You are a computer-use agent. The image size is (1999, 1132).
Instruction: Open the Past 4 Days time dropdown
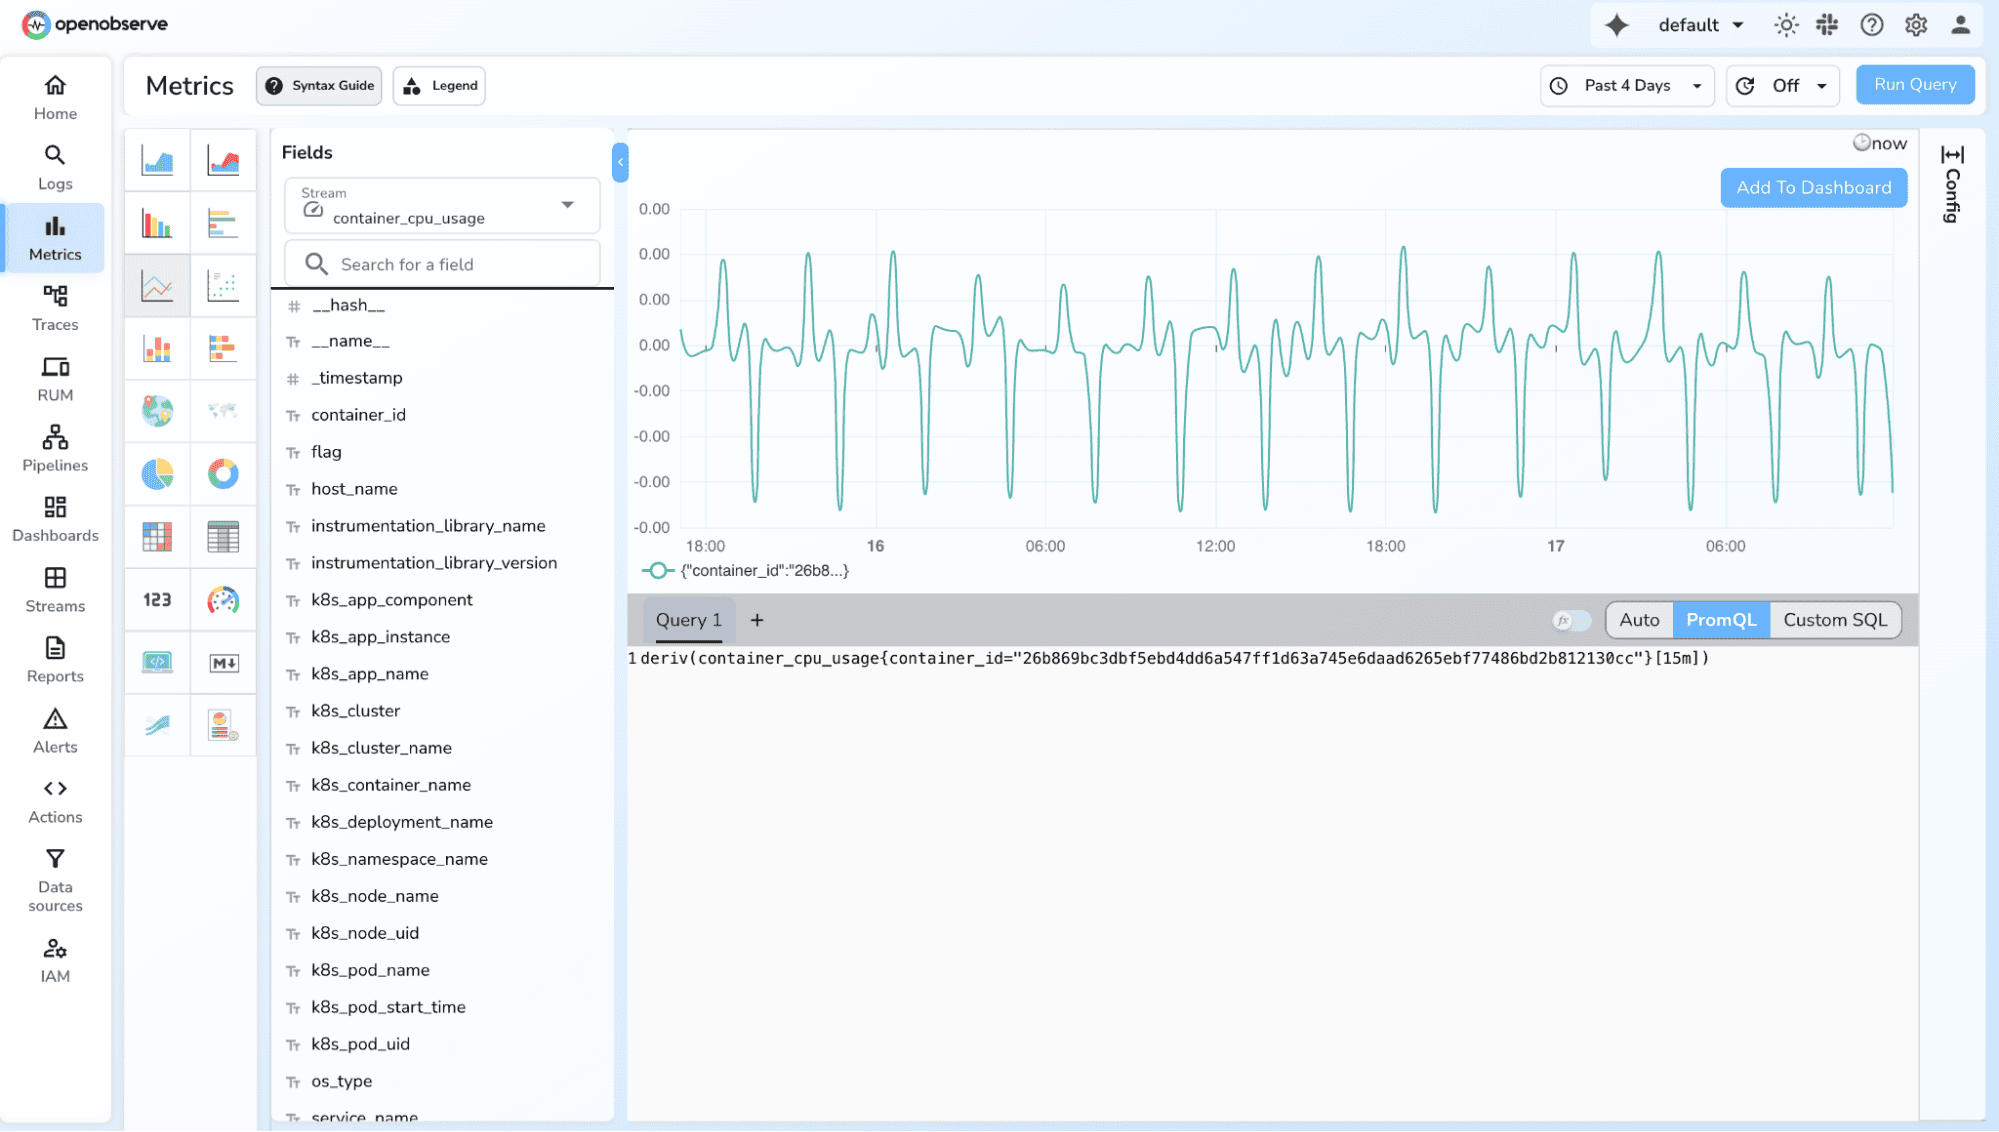pyautogui.click(x=1627, y=86)
